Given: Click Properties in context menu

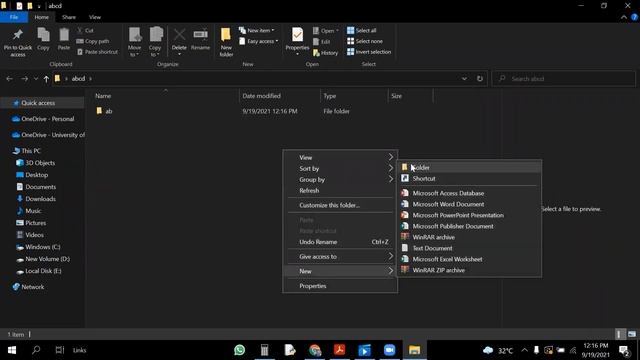Looking at the screenshot, I should pyautogui.click(x=340, y=286).
